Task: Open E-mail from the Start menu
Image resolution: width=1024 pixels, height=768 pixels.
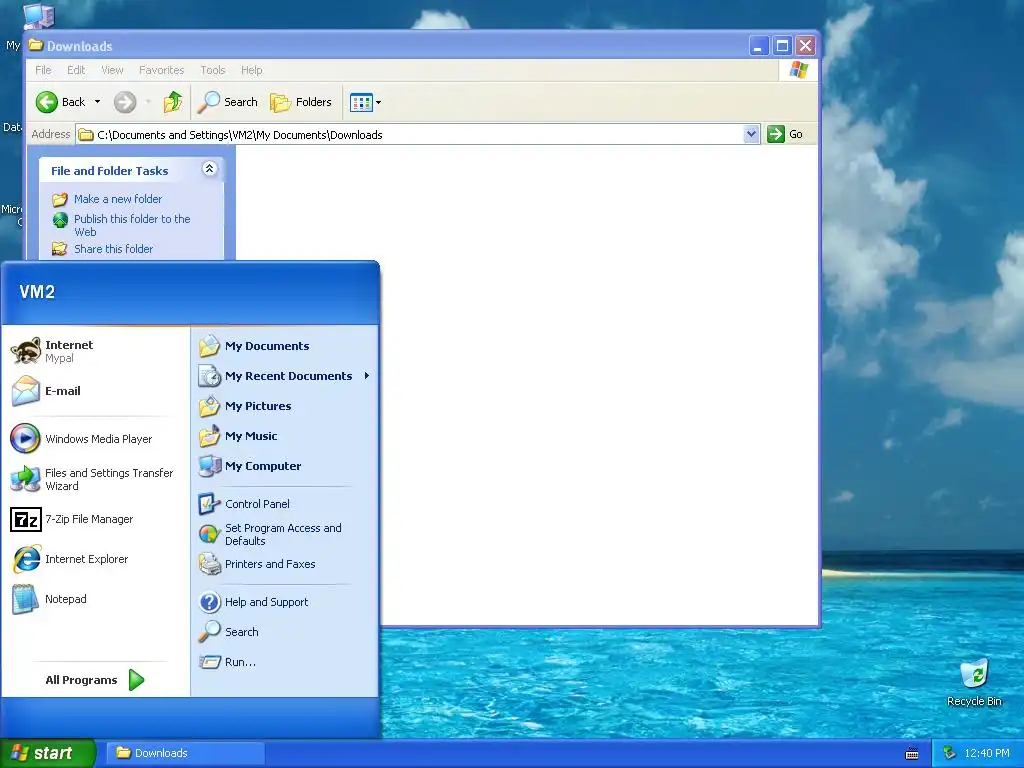Action: (x=96, y=391)
